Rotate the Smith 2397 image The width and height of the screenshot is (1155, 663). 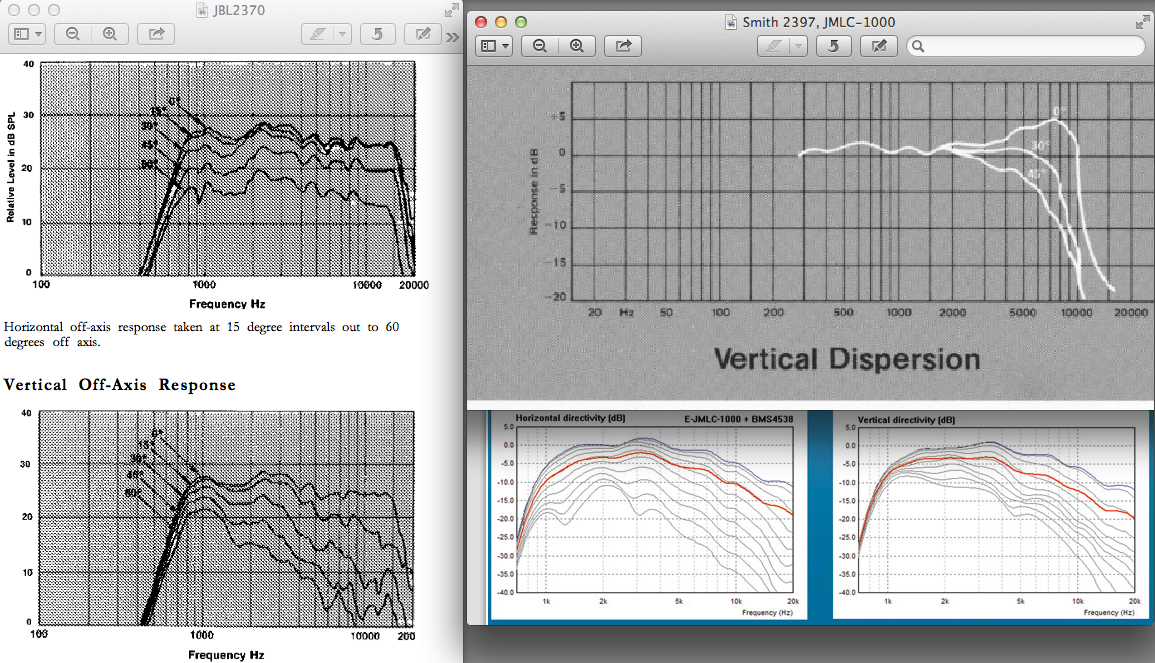[x=834, y=46]
